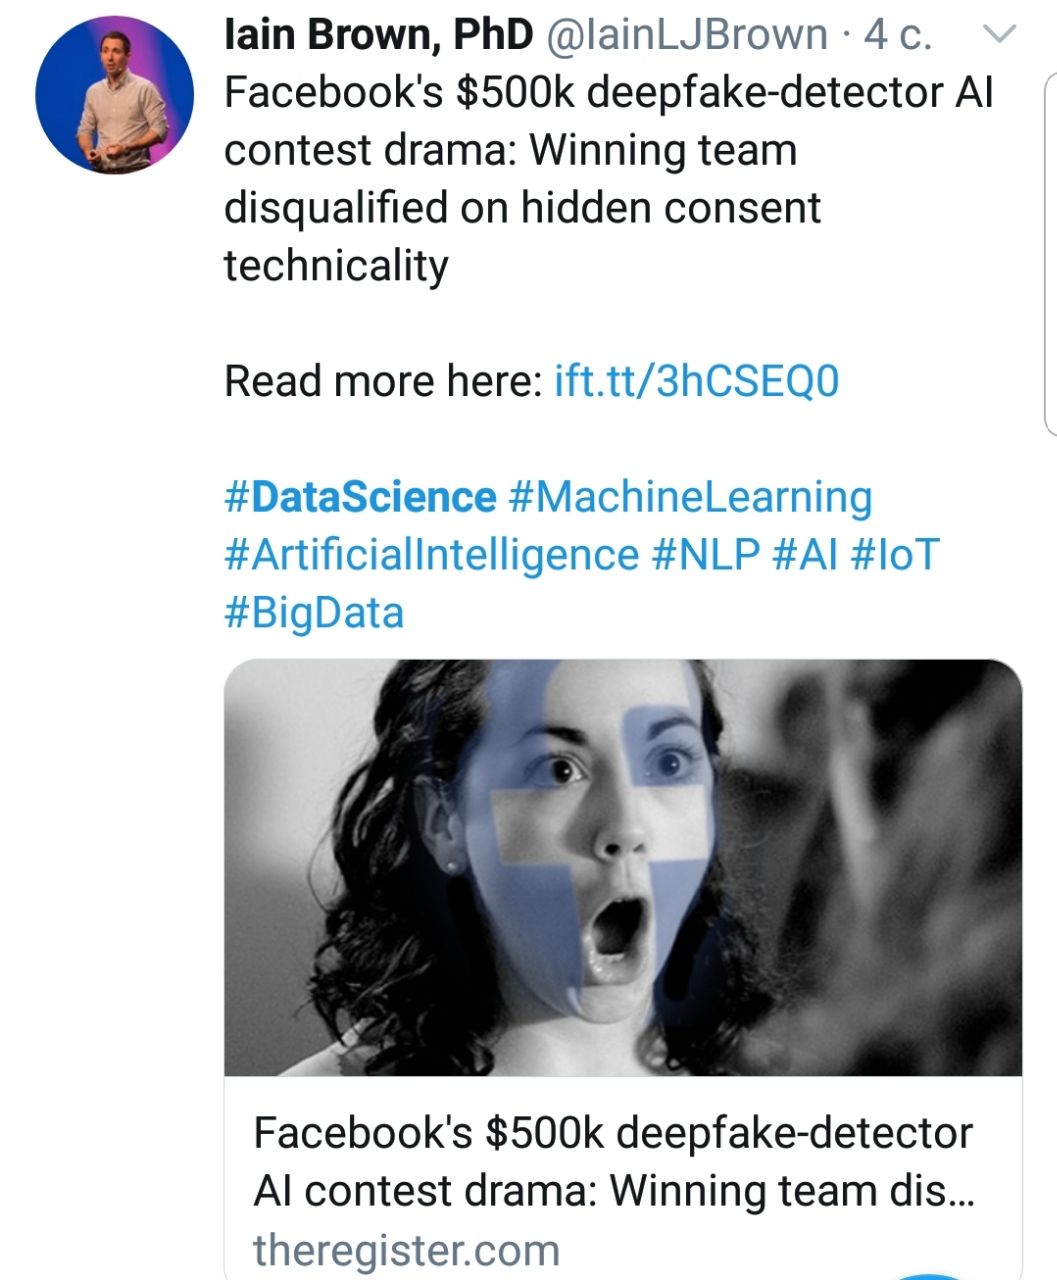Image resolution: width=1057 pixels, height=1280 pixels.
Task: Open the ift.tt/3hCSEQ0 link
Action: [x=696, y=381]
